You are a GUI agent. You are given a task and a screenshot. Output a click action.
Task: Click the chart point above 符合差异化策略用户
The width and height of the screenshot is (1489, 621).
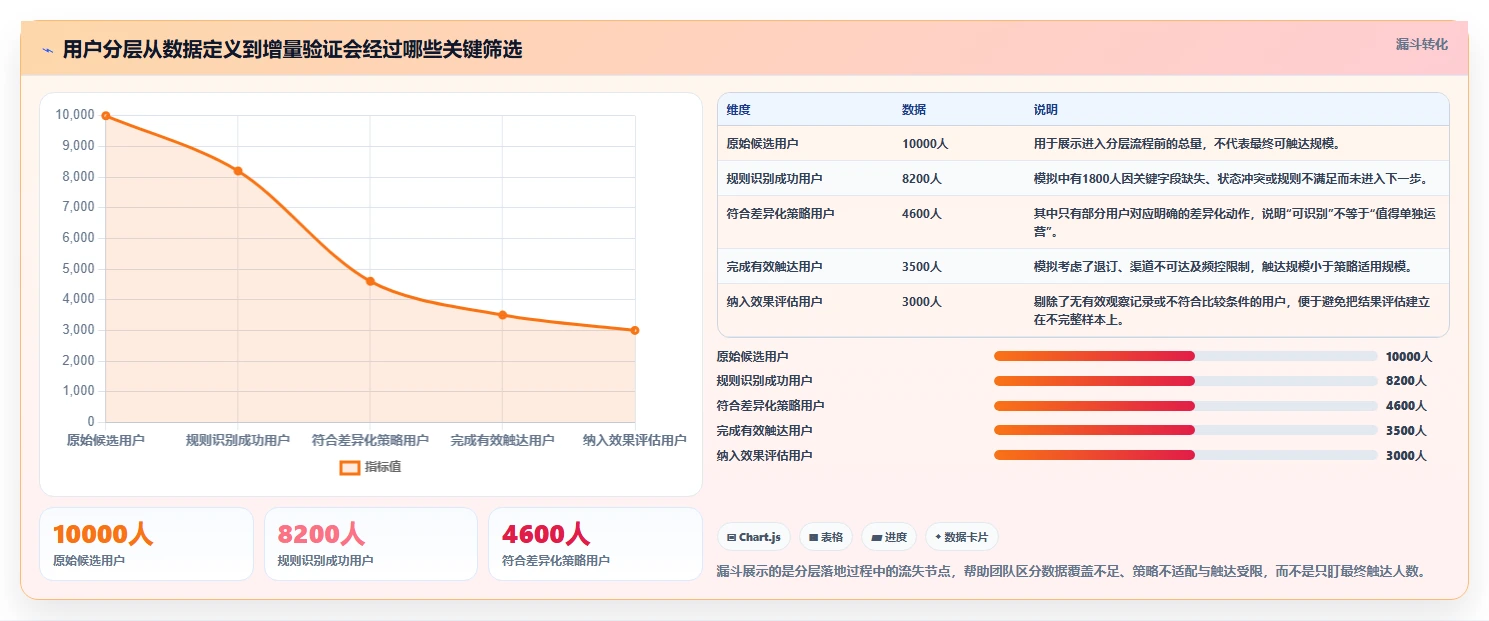pyautogui.click(x=370, y=281)
